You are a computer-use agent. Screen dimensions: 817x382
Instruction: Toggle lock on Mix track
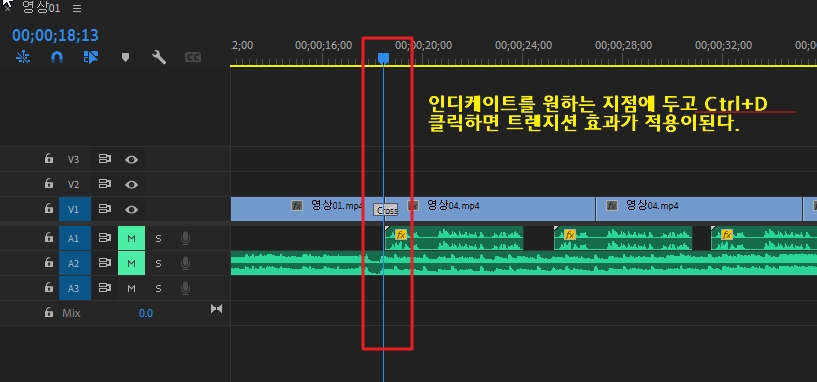tap(48, 313)
